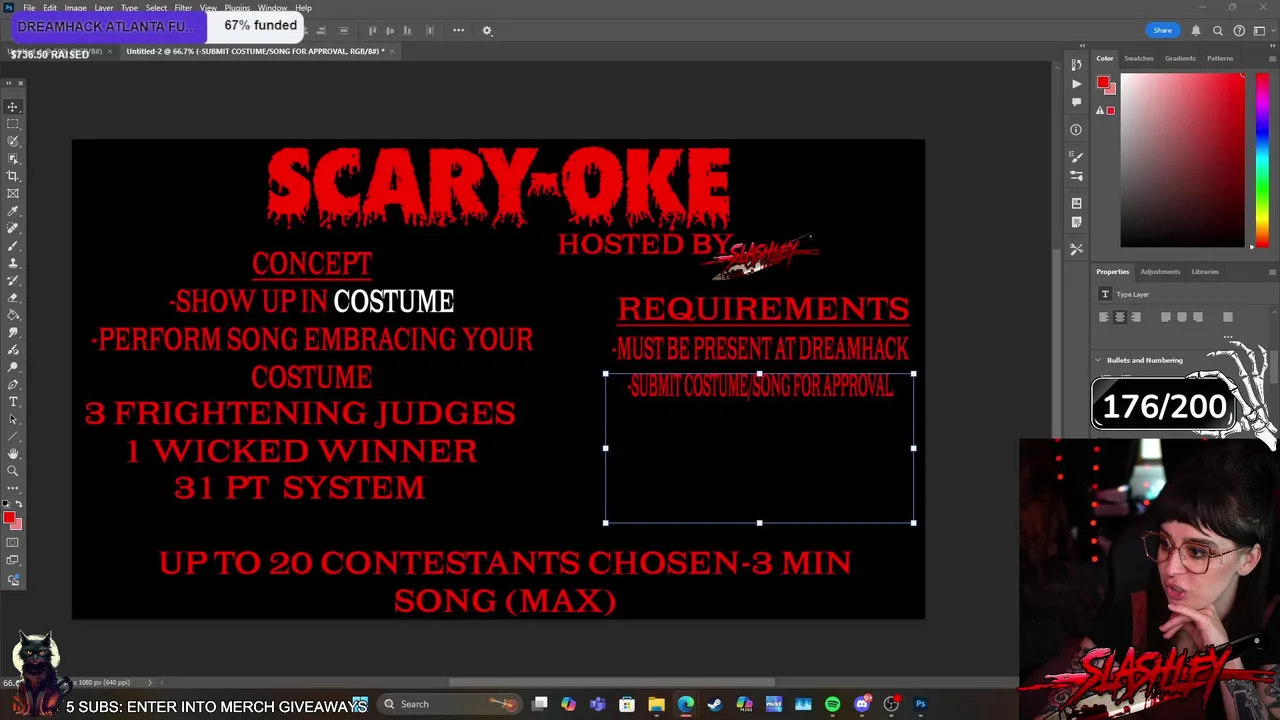
Task: Select the Pen tool
Action: click(13, 384)
